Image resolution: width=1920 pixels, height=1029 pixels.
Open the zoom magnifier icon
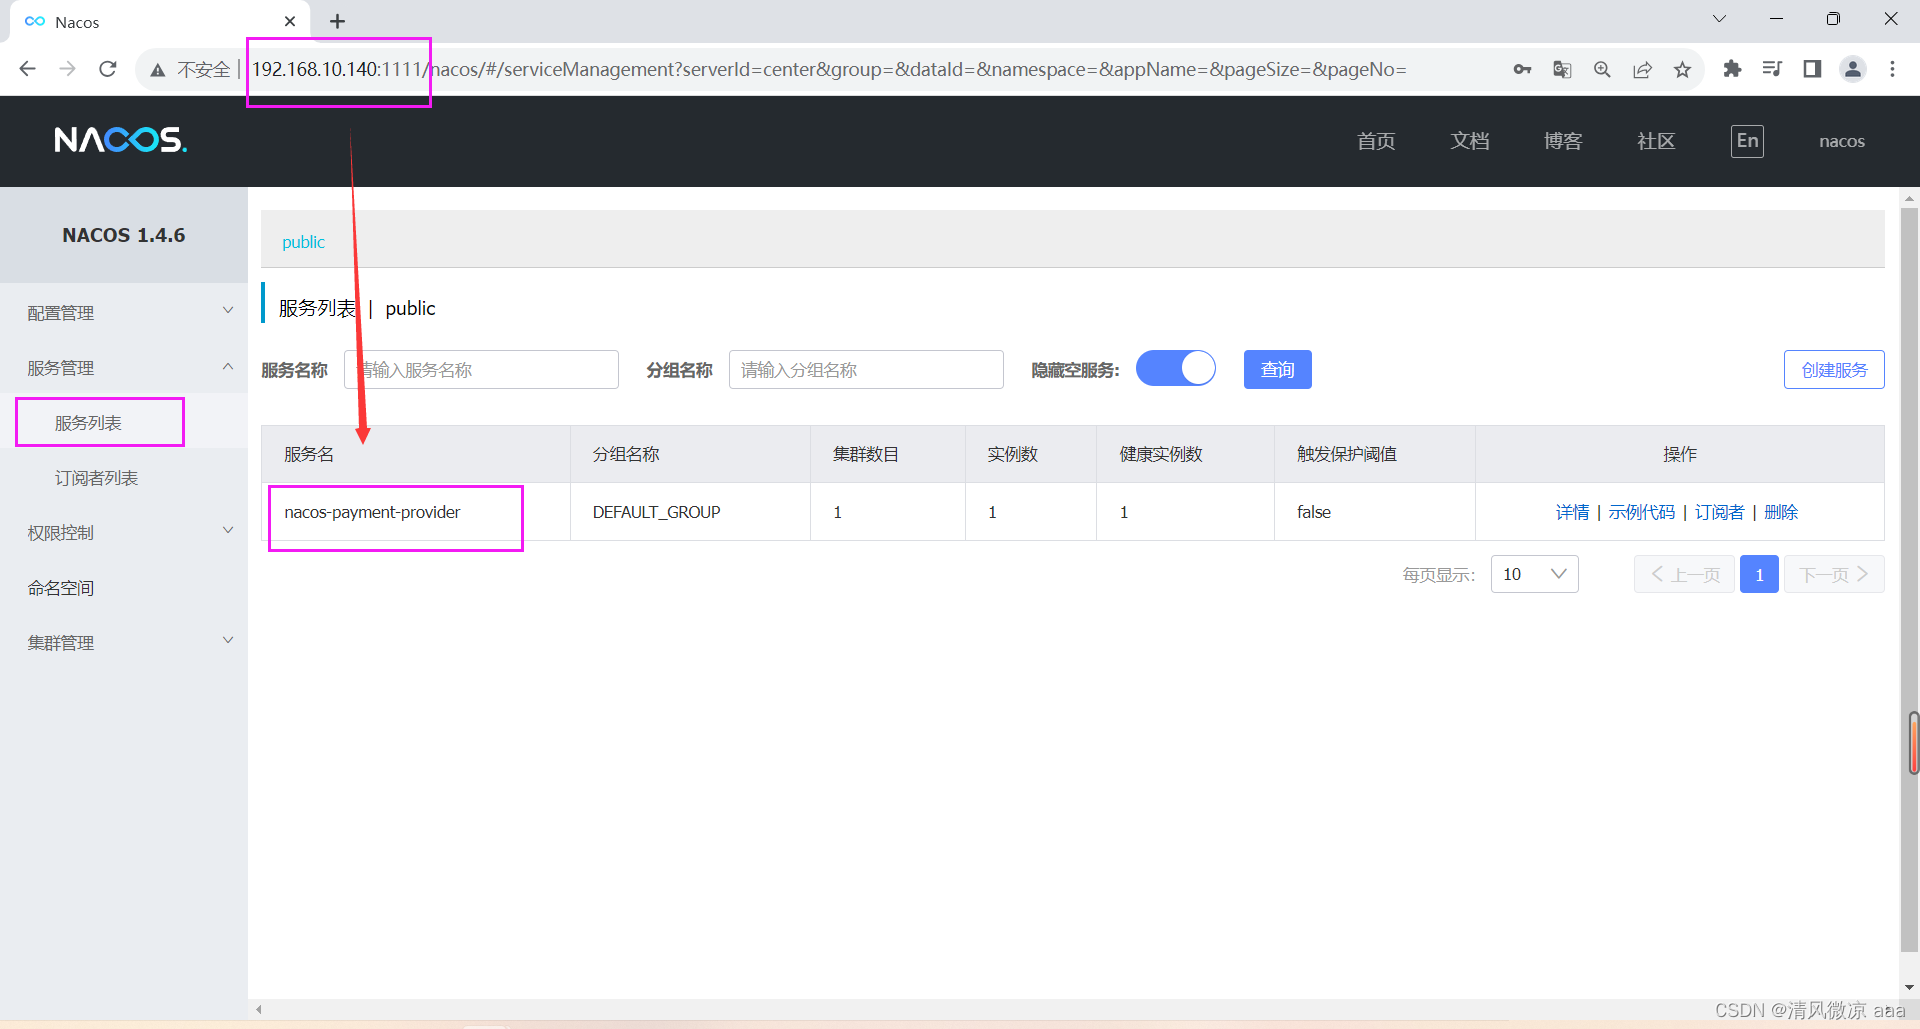pos(1602,69)
